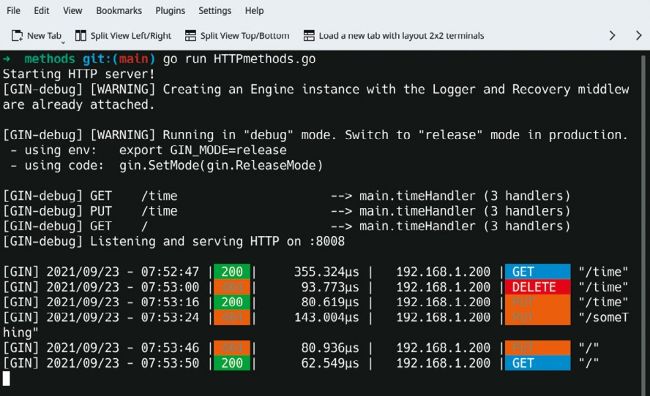Click the "93.773µs" latency value
The width and height of the screenshot is (650, 396).
[330, 287]
